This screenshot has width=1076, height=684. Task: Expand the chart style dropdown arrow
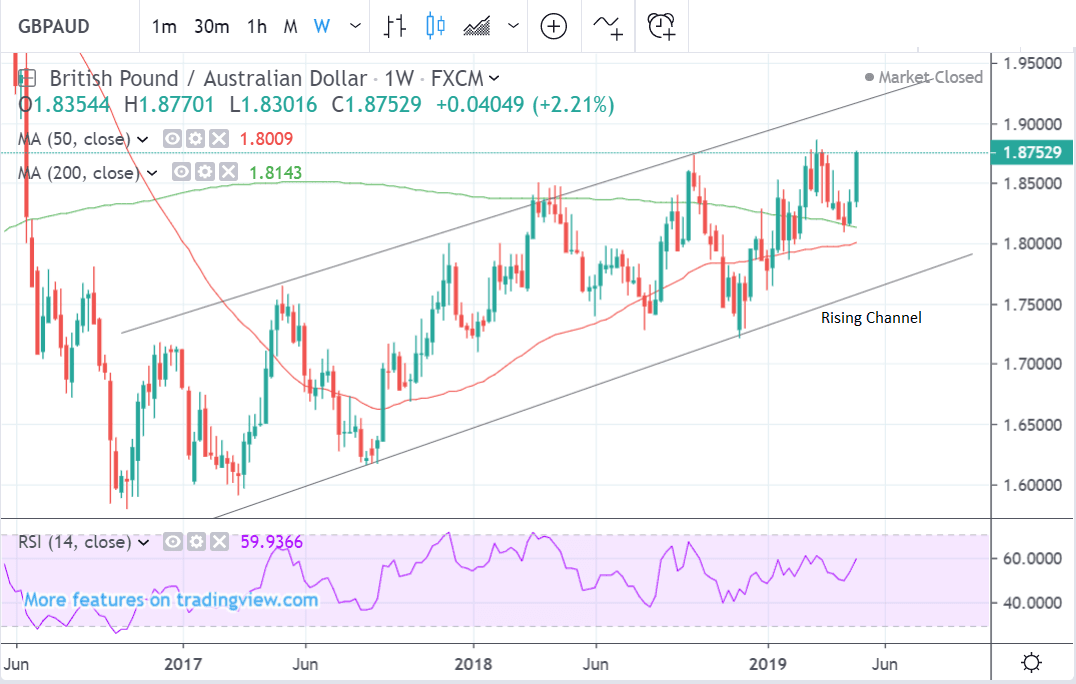(514, 26)
